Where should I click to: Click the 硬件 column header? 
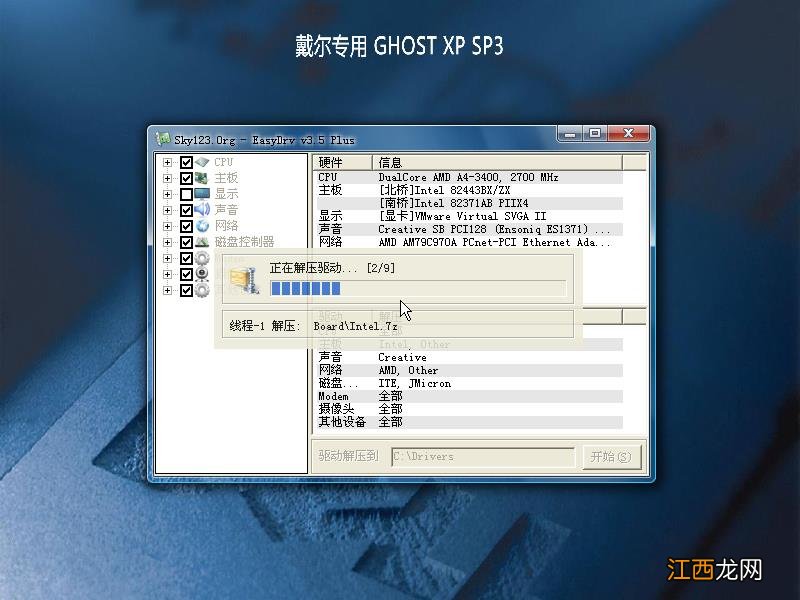point(339,161)
